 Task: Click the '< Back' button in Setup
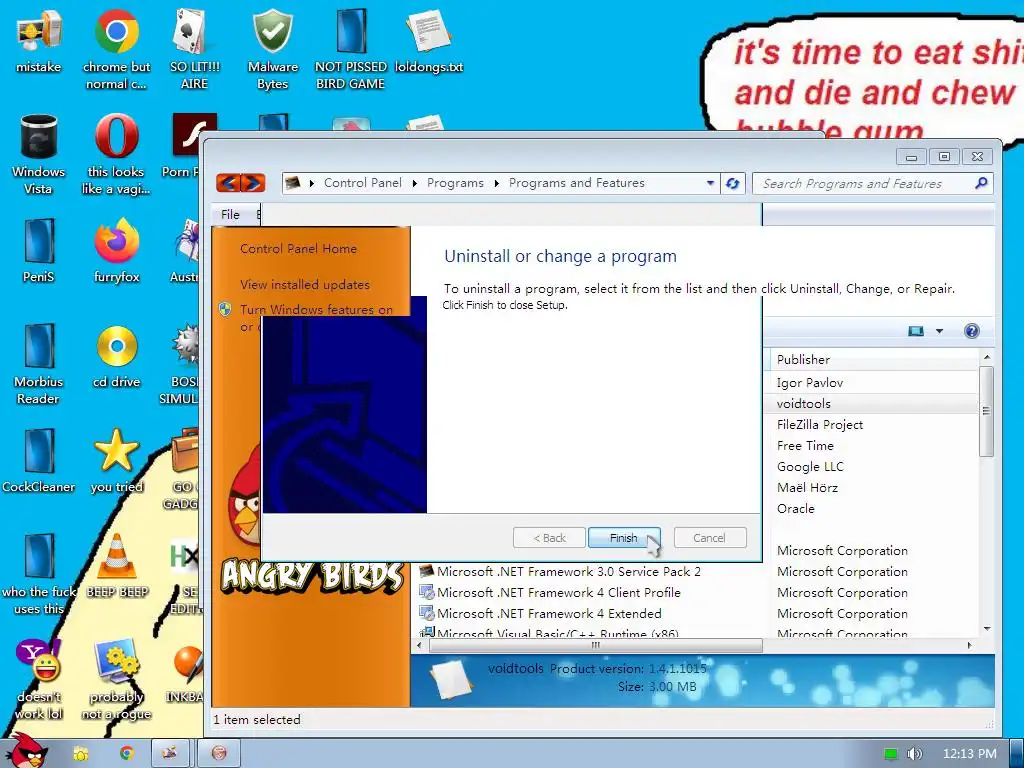pyautogui.click(x=549, y=537)
